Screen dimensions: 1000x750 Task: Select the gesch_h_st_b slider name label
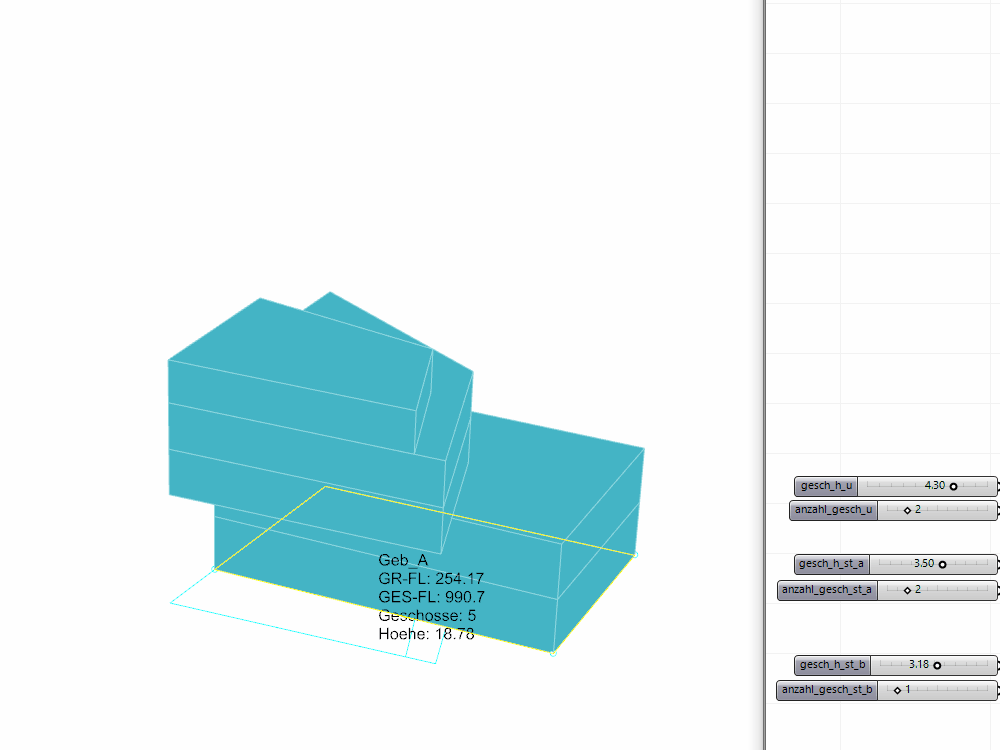coord(833,665)
